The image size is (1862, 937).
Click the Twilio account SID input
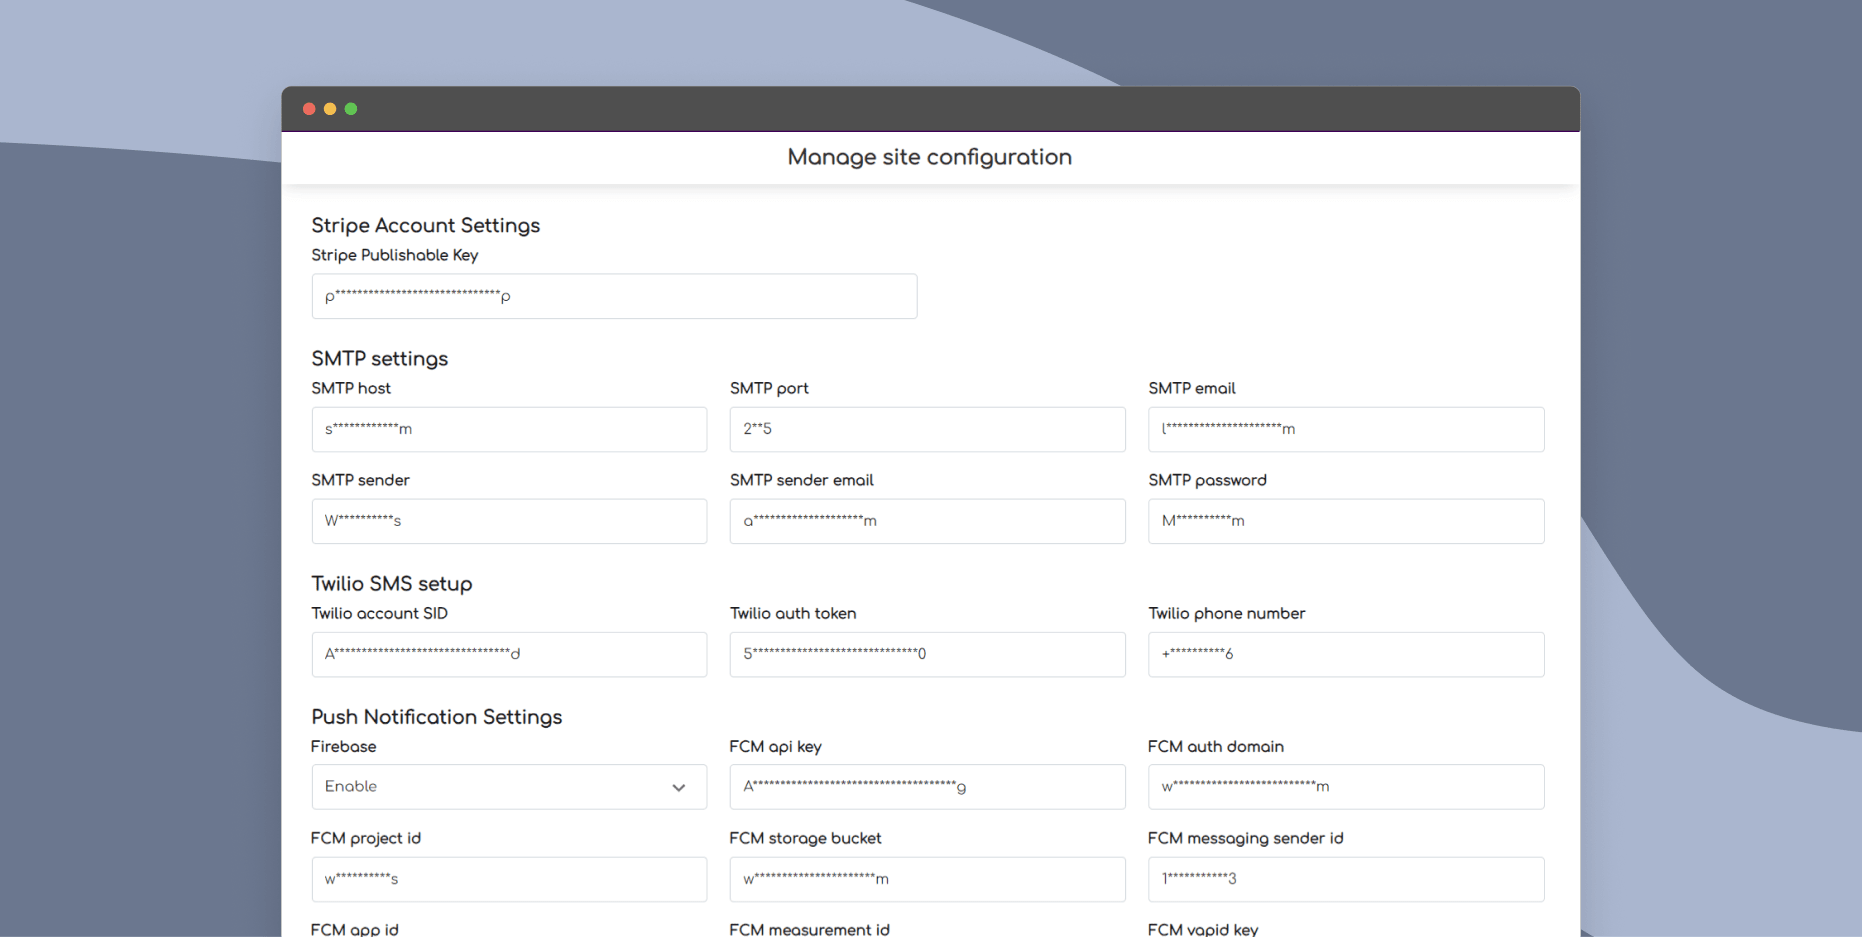click(509, 654)
